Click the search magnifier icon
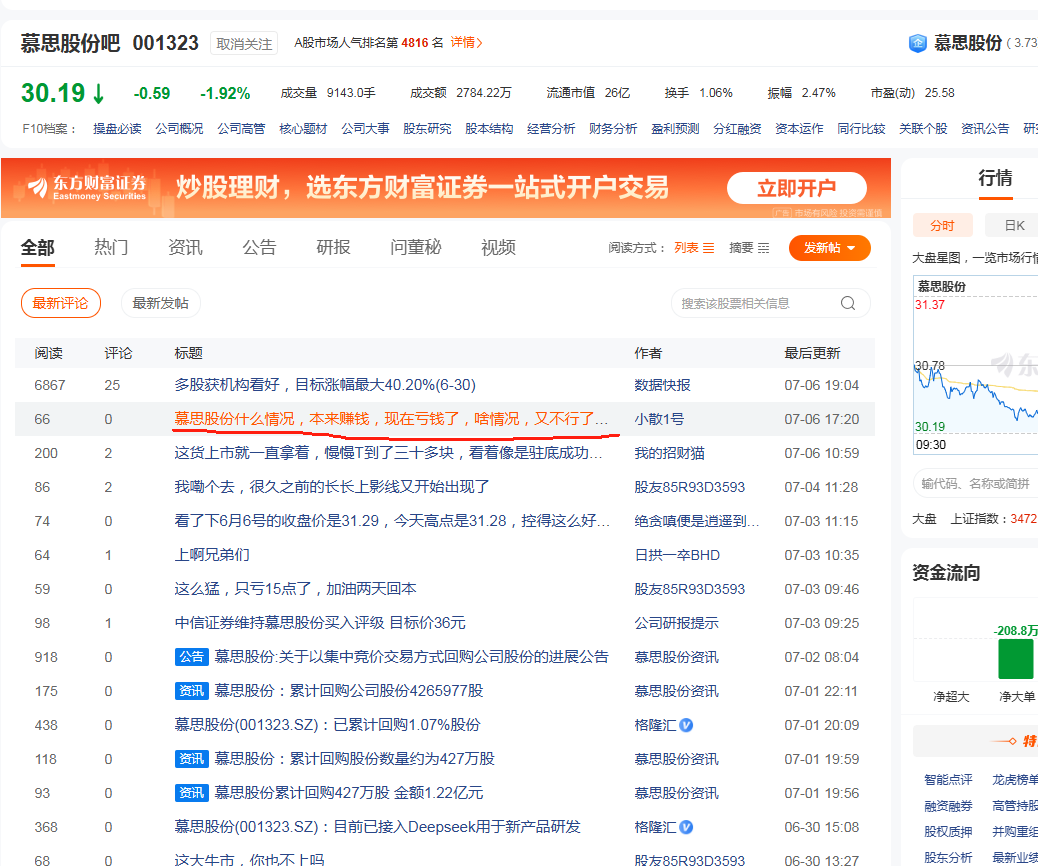This screenshot has width=1038, height=866. pos(847,303)
